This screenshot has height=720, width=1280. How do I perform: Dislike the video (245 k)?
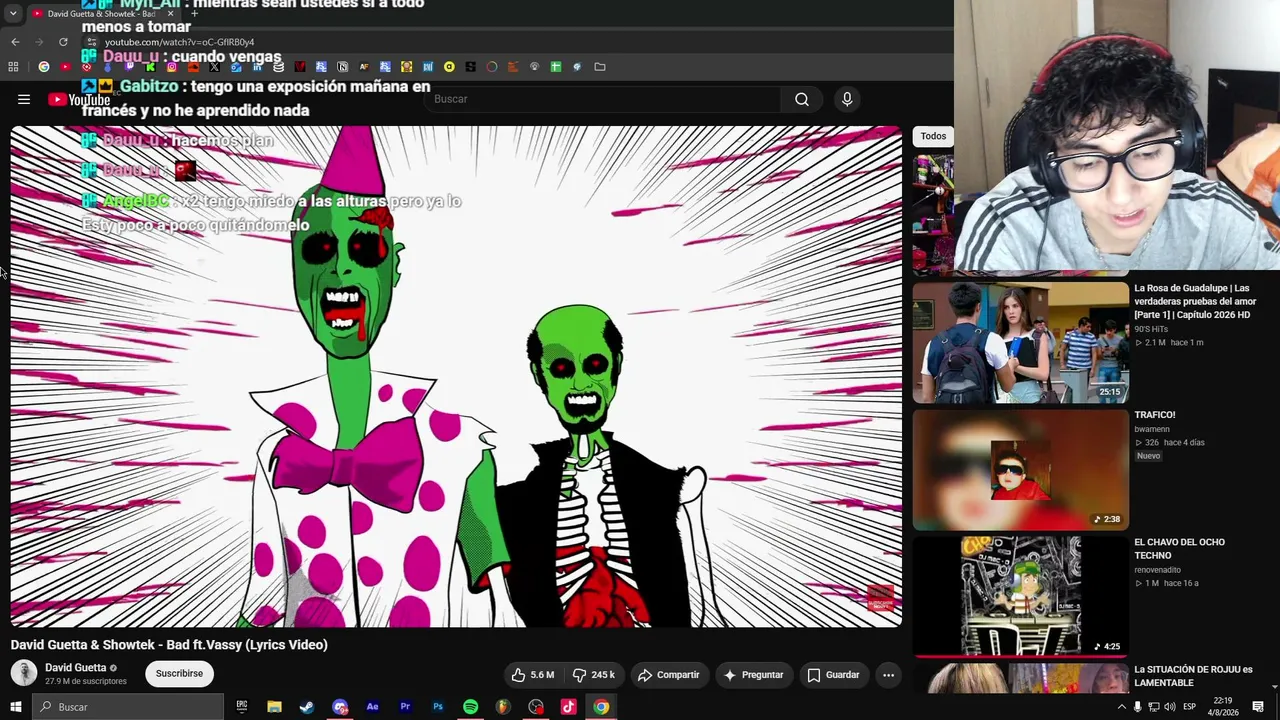pyautogui.click(x=593, y=675)
